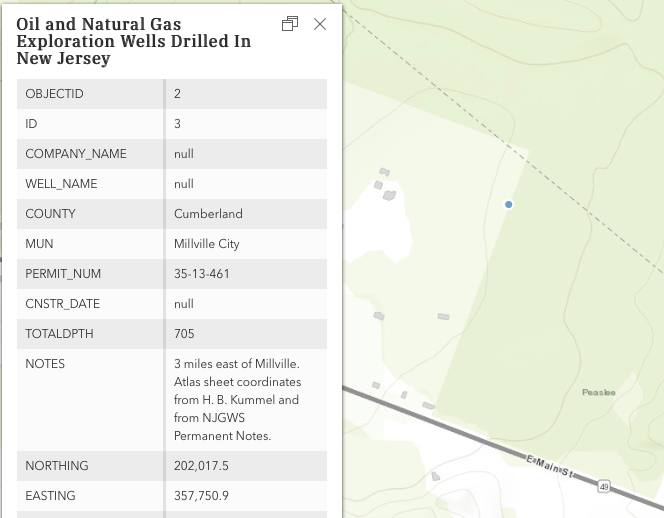Screen dimensions: 664x518
Task: Select the EASTING value 357,750.9
Action: 201,496
